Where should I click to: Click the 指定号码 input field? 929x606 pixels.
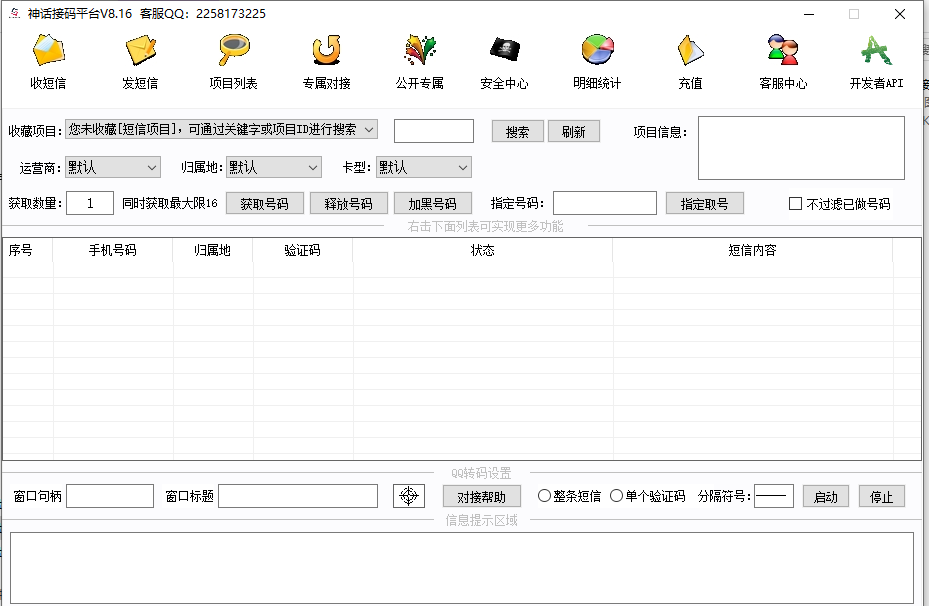pyautogui.click(x=604, y=203)
